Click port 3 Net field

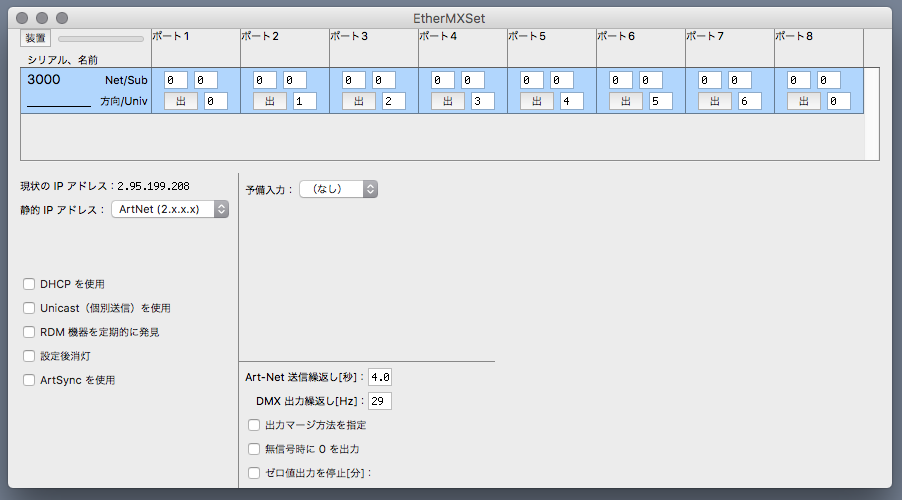(x=354, y=80)
